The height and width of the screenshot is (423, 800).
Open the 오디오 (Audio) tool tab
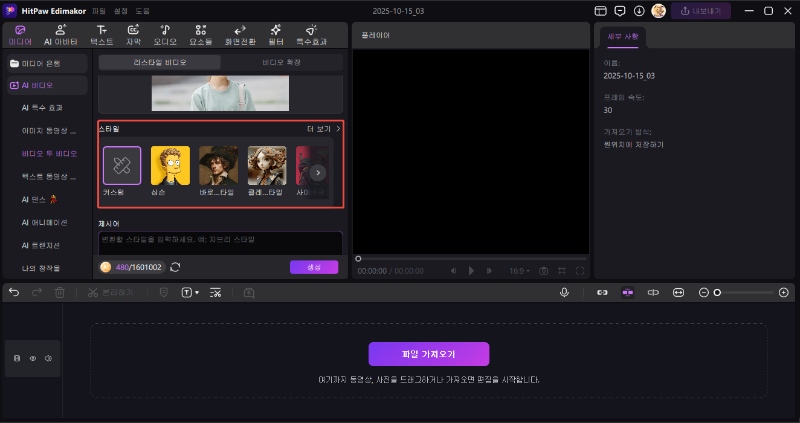tap(165, 35)
